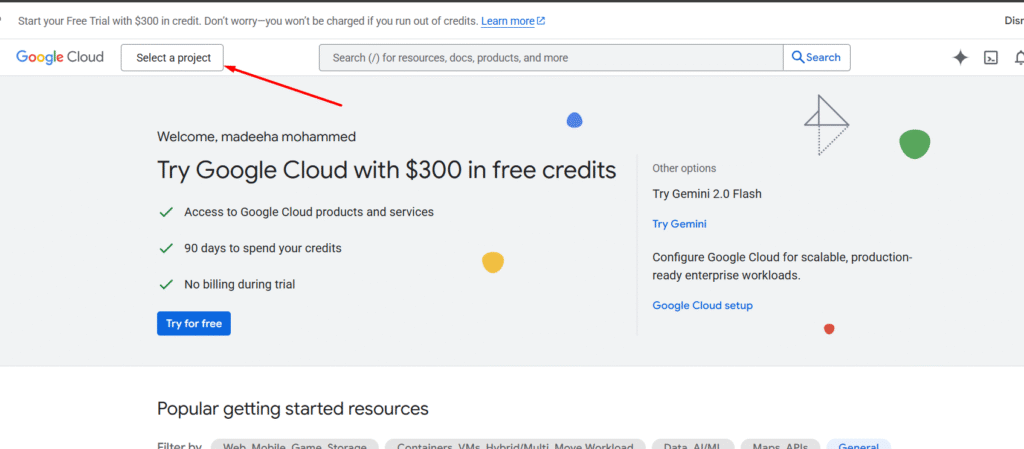
Task: Dismiss the free trial banner
Action: click(x=1014, y=21)
